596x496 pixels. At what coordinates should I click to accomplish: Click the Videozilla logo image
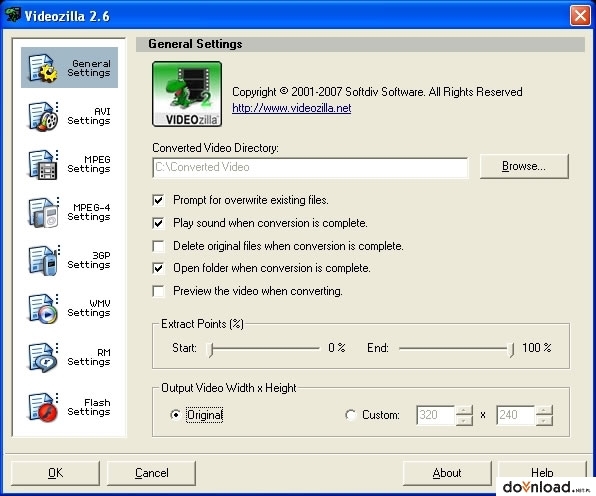tap(187, 94)
